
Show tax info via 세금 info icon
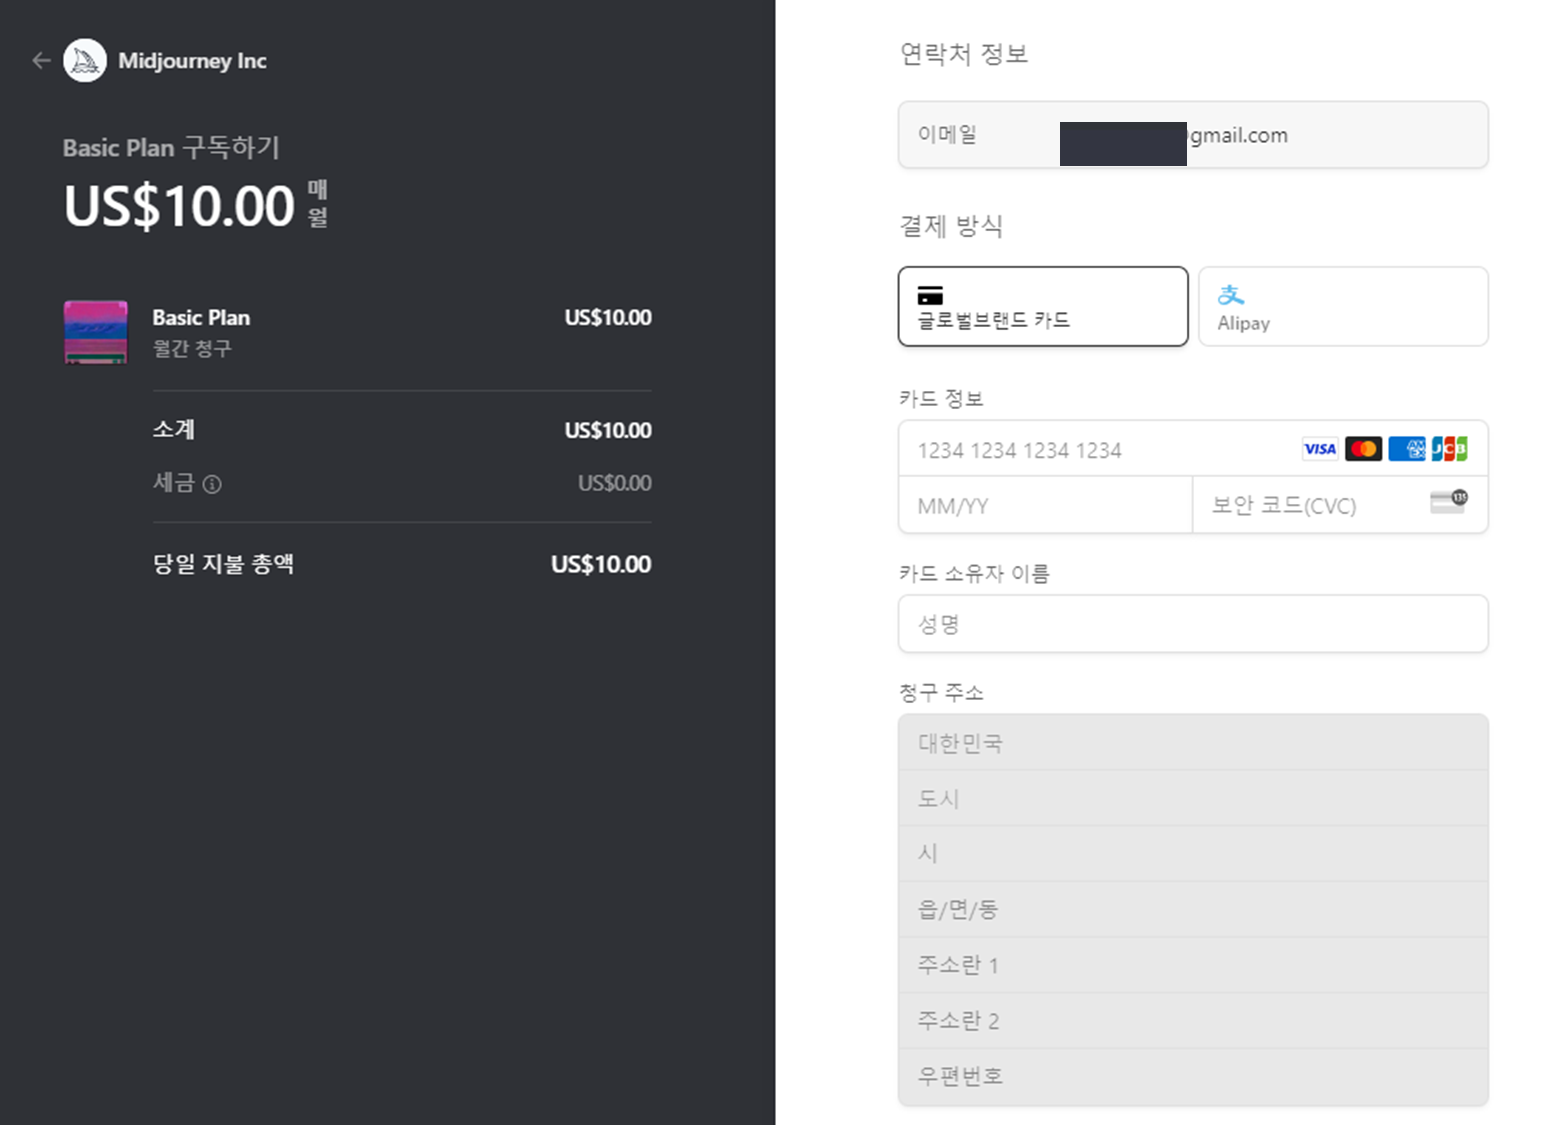click(212, 484)
